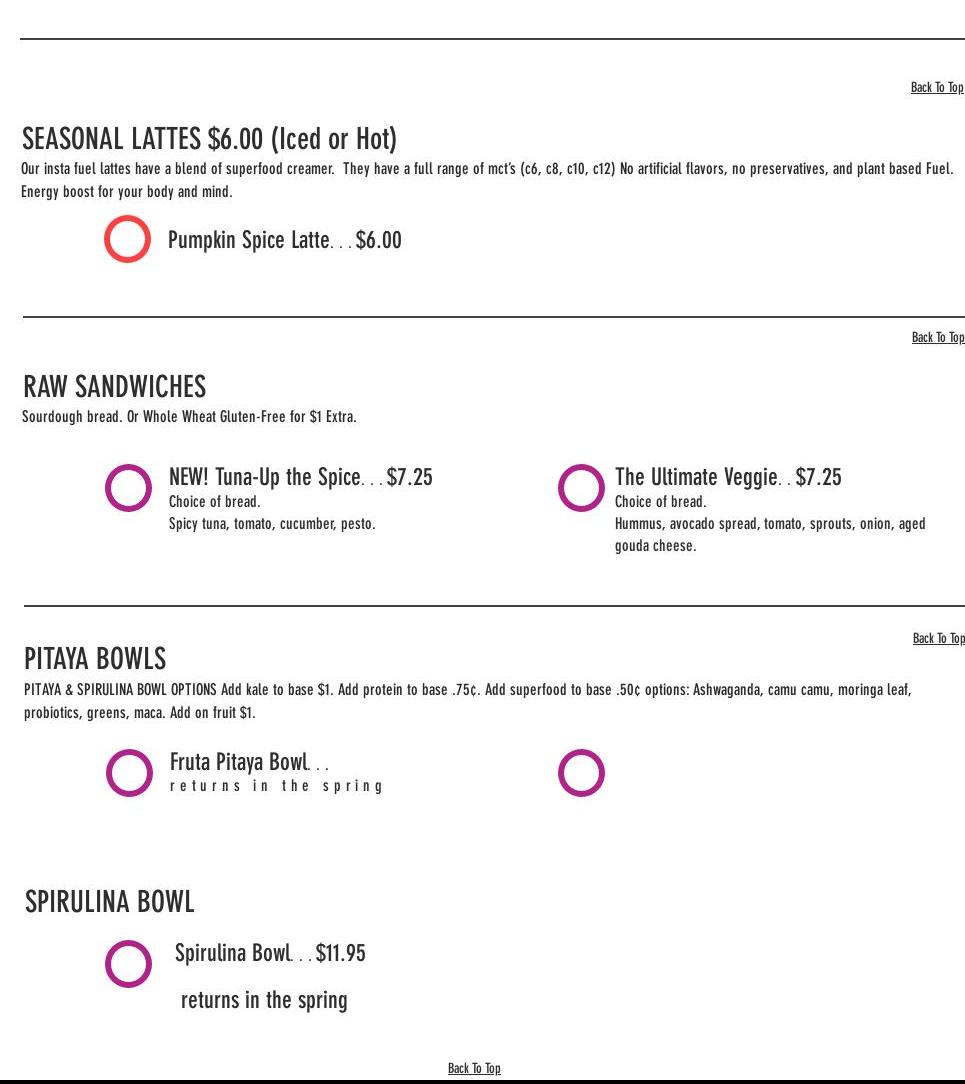Click the SEASONAL LATTES $6.00 section heading

click(x=209, y=138)
